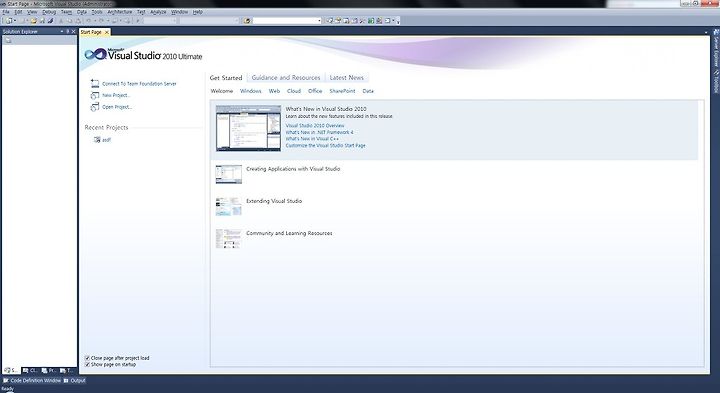The width and height of the screenshot is (720, 393).
Task: Open What's New in .NET Framework 4 link
Action: coord(320,132)
